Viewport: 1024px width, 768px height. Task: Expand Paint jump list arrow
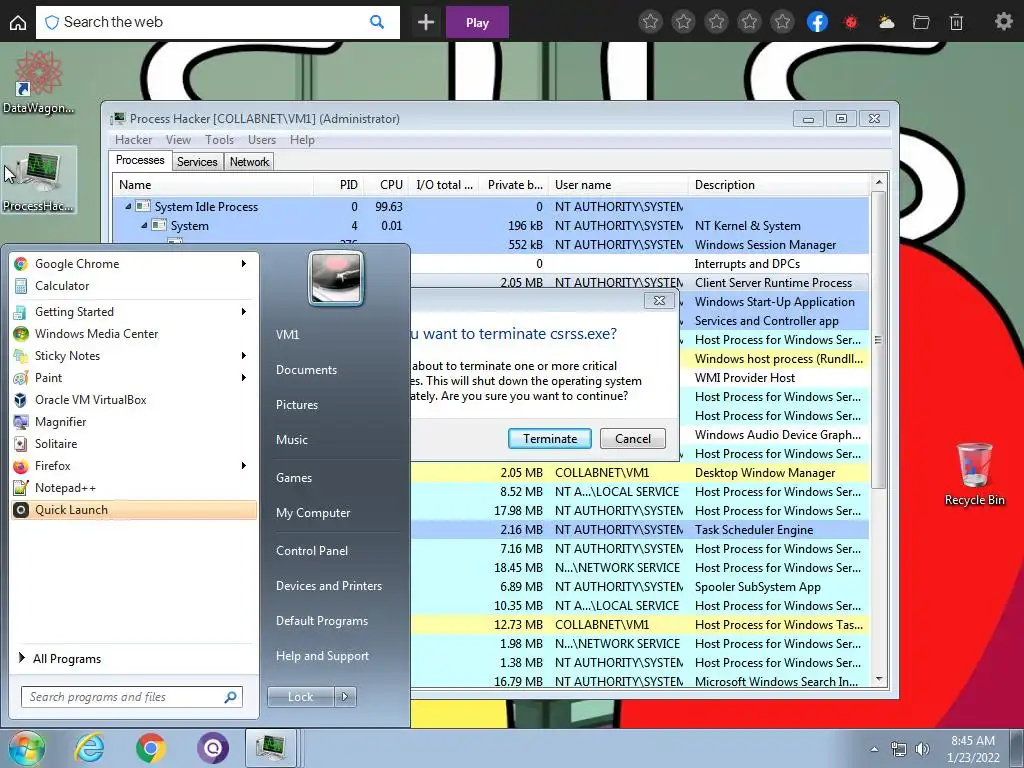244,377
